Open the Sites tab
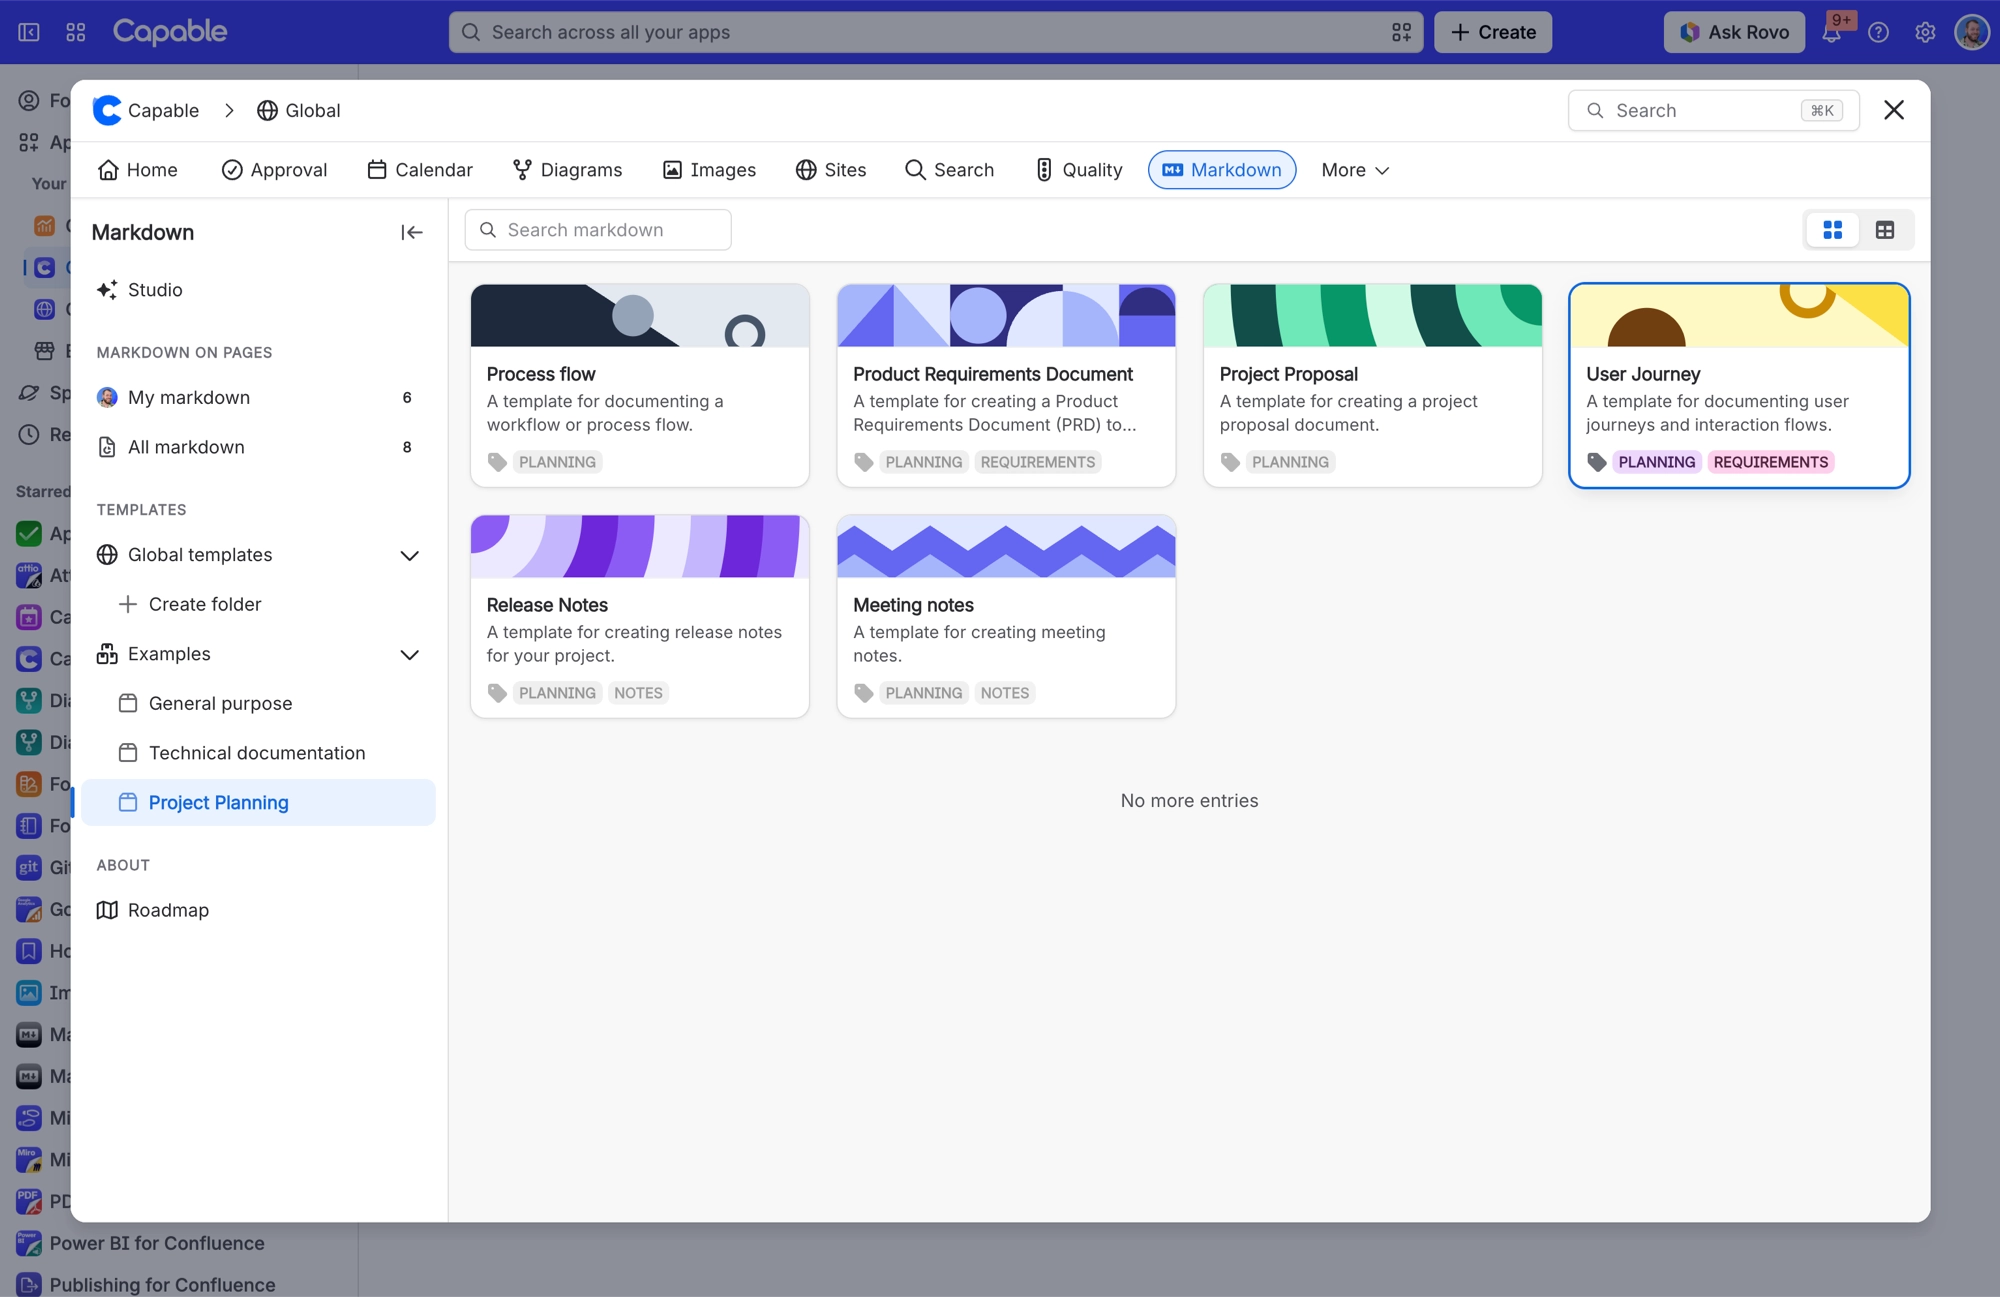The width and height of the screenshot is (2000, 1297). coord(831,170)
